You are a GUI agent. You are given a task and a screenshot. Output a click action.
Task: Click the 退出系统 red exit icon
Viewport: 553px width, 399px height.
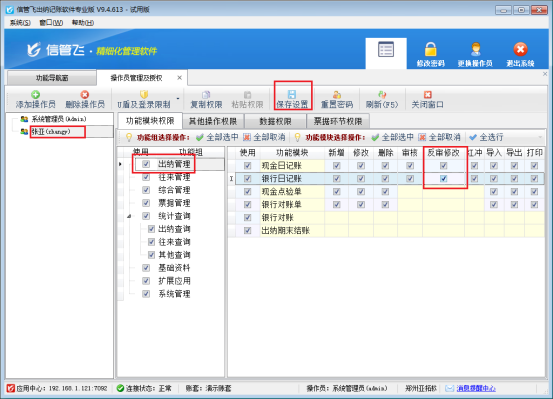click(x=520, y=49)
